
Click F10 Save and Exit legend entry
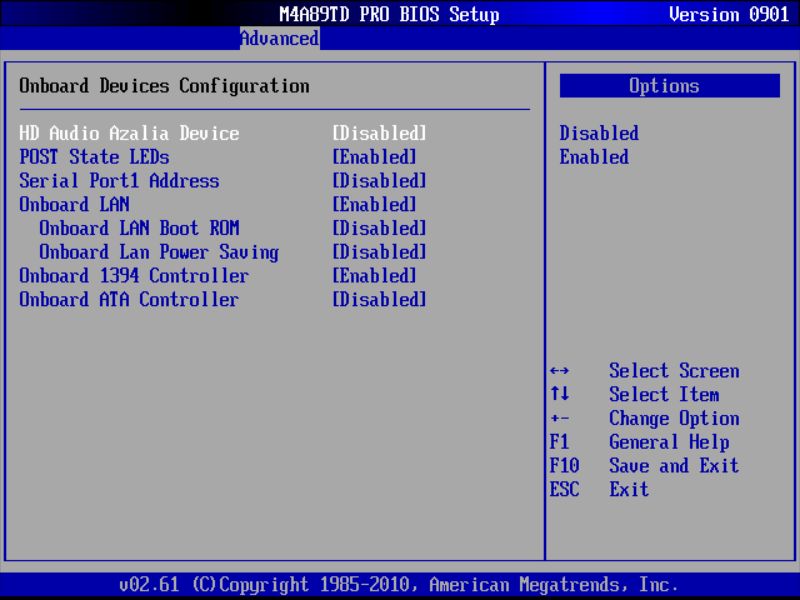(645, 466)
